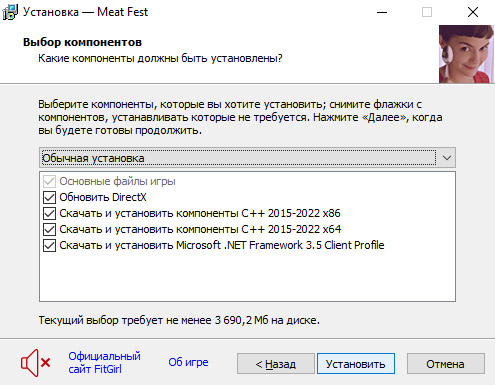This screenshot has height=385, width=495.
Task: Cancel setup with the Отмена button
Action: pos(446,364)
